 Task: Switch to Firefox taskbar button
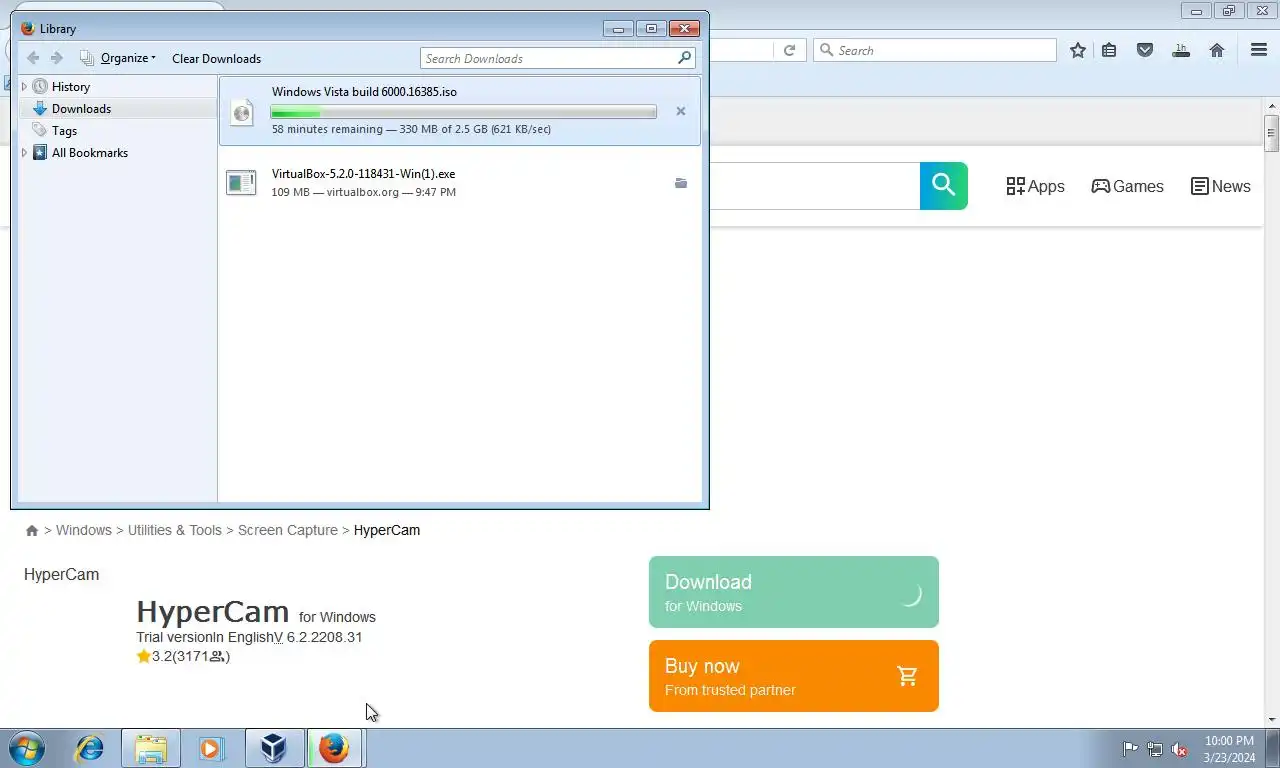(x=334, y=748)
